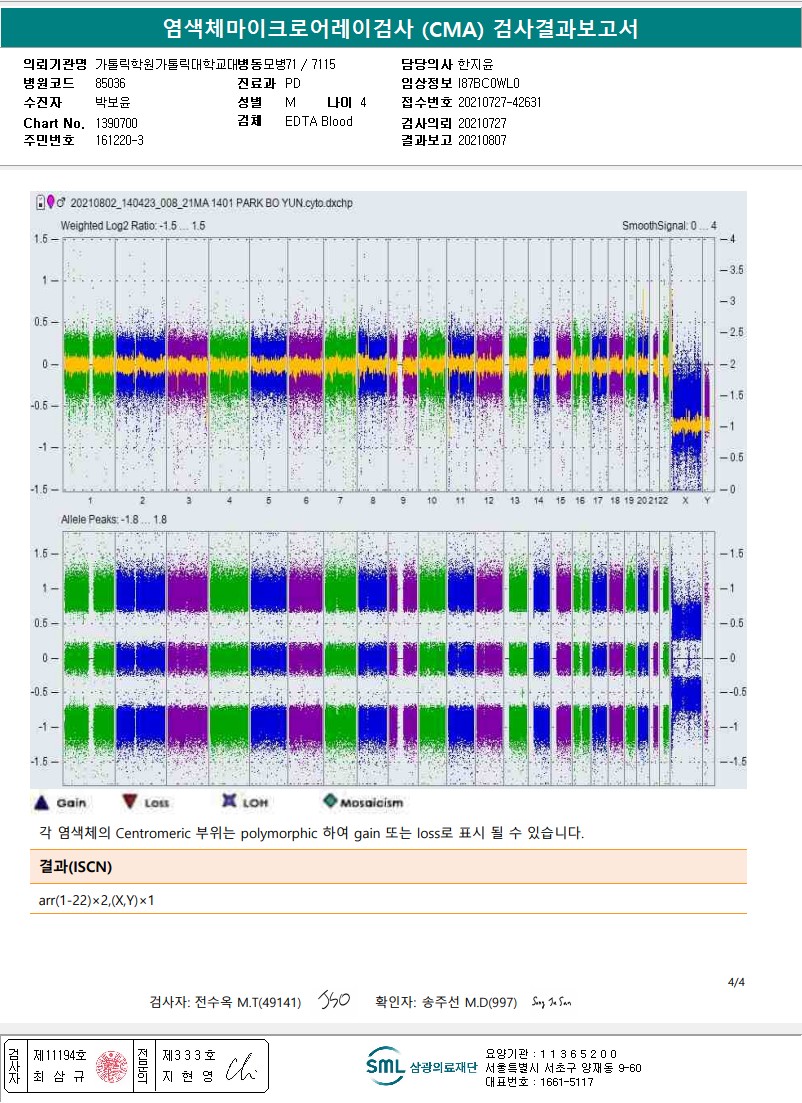Click the red Loss triangle legend icon
The height and width of the screenshot is (1103, 802).
(129, 801)
